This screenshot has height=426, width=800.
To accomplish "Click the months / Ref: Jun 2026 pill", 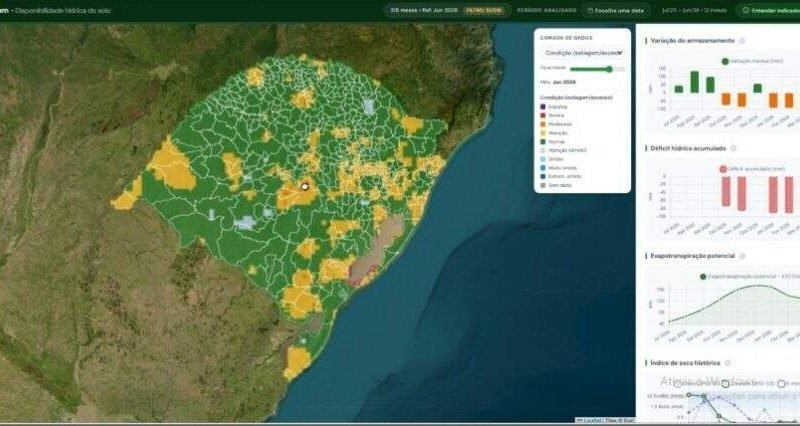I will click(447, 10).
